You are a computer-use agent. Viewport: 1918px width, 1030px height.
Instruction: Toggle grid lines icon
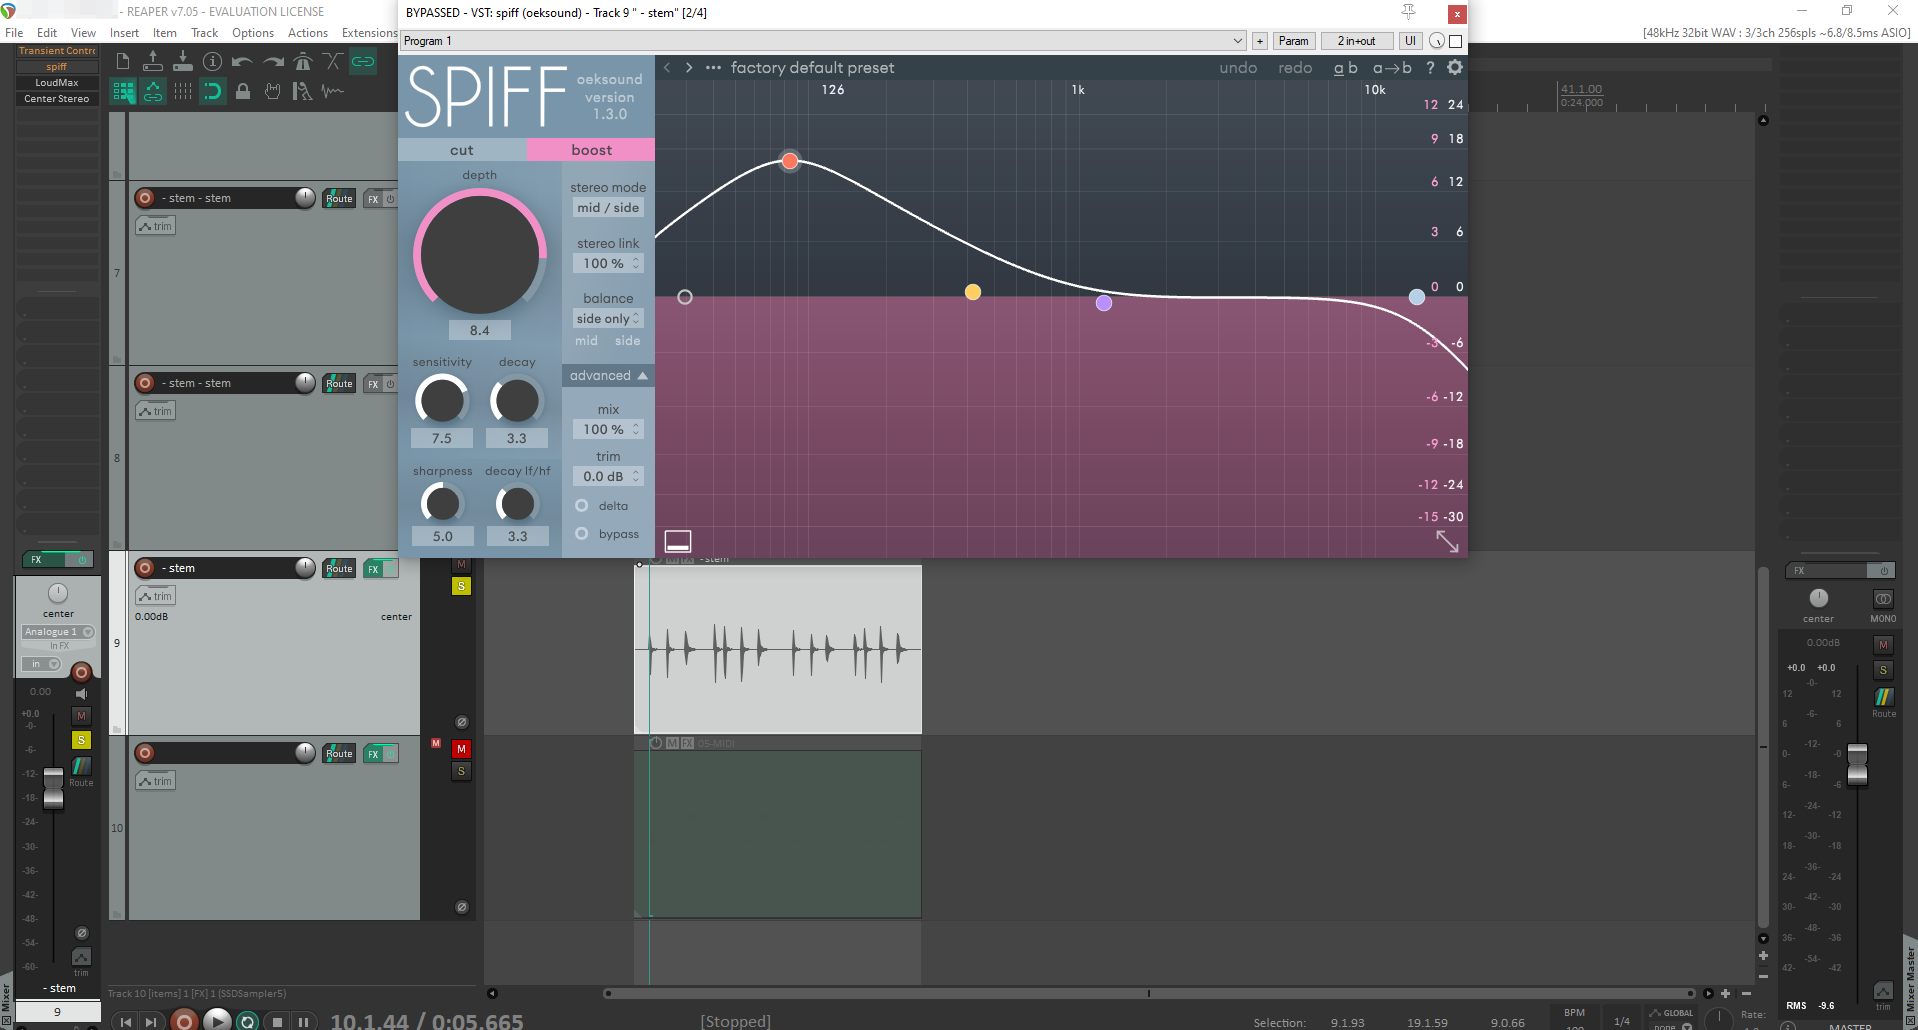click(183, 92)
